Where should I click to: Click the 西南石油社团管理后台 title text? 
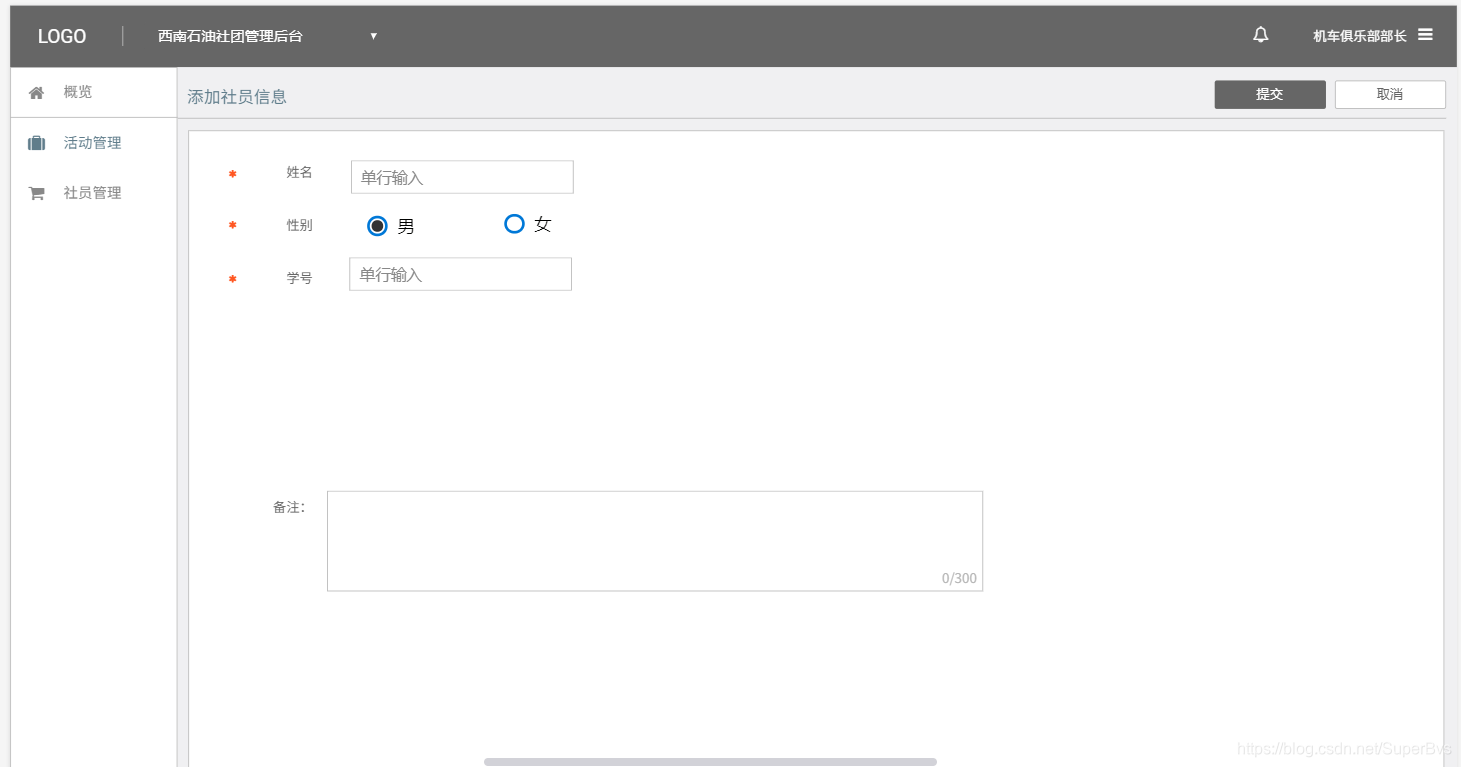pyautogui.click(x=230, y=36)
